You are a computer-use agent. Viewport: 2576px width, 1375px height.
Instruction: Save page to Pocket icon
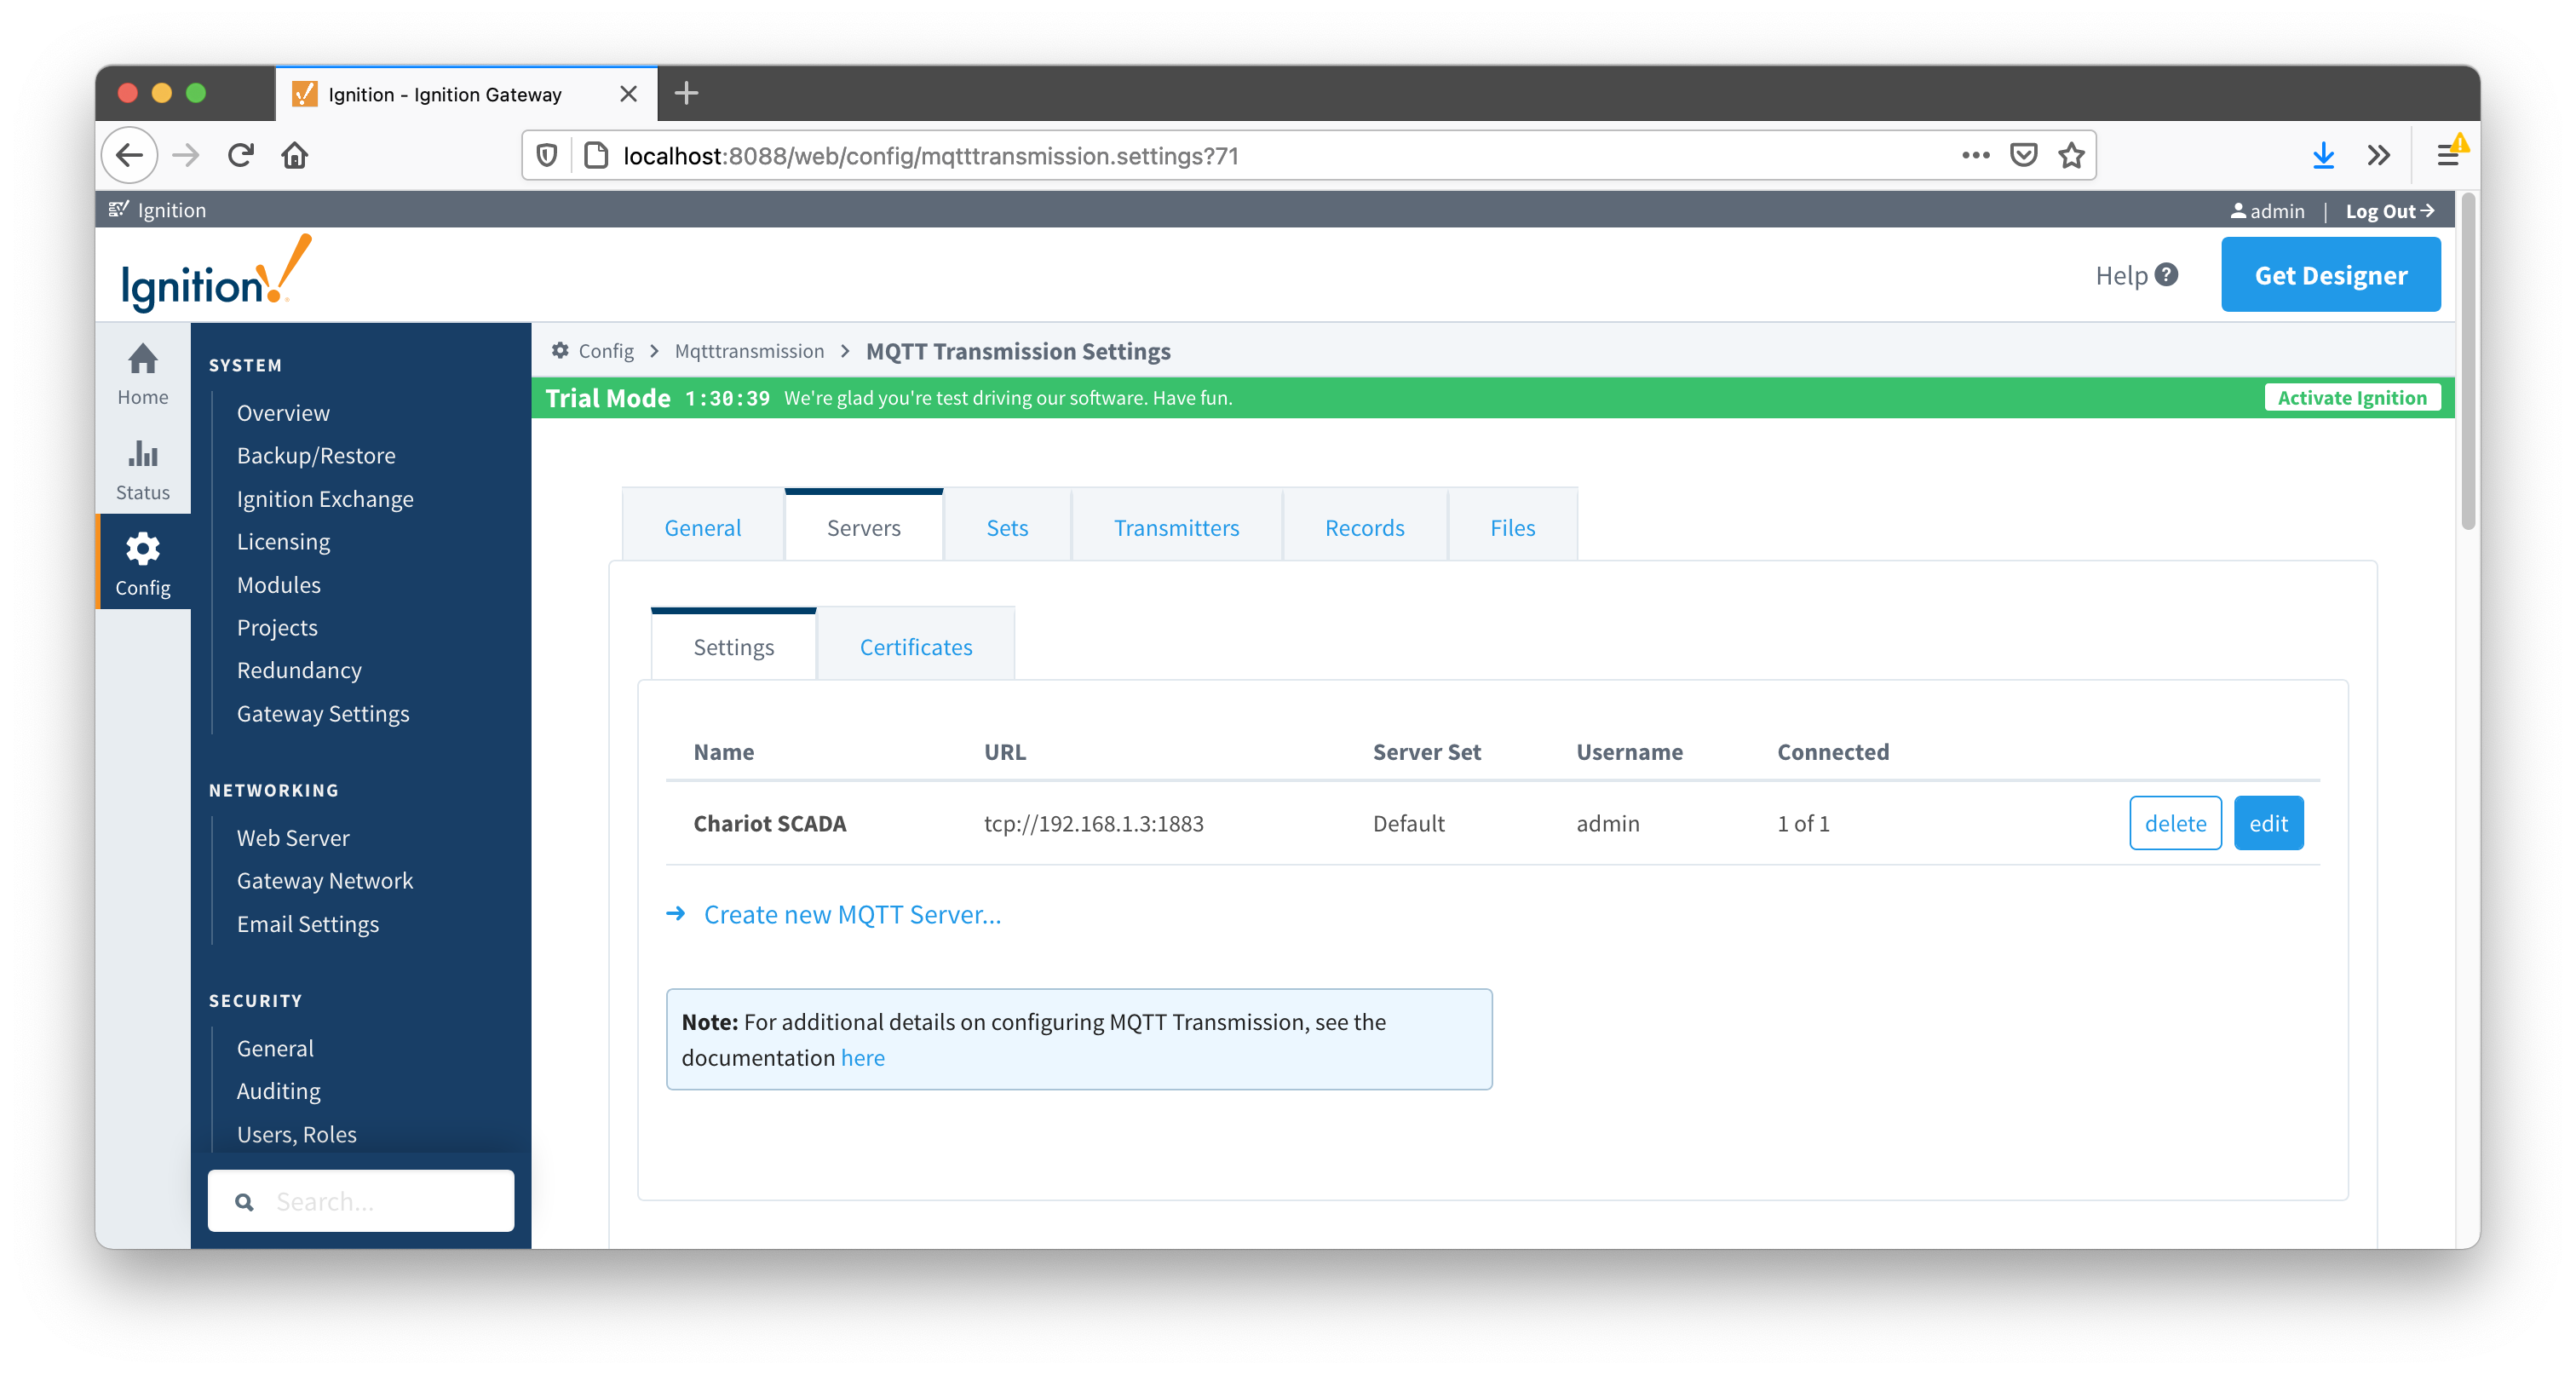(x=2024, y=155)
